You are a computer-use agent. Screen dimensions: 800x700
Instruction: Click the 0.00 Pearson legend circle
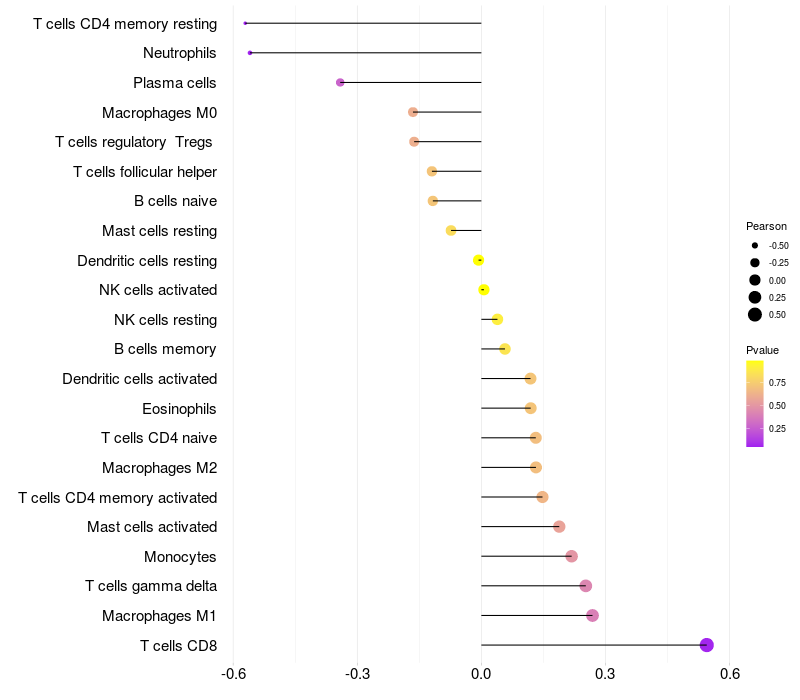[x=755, y=280]
